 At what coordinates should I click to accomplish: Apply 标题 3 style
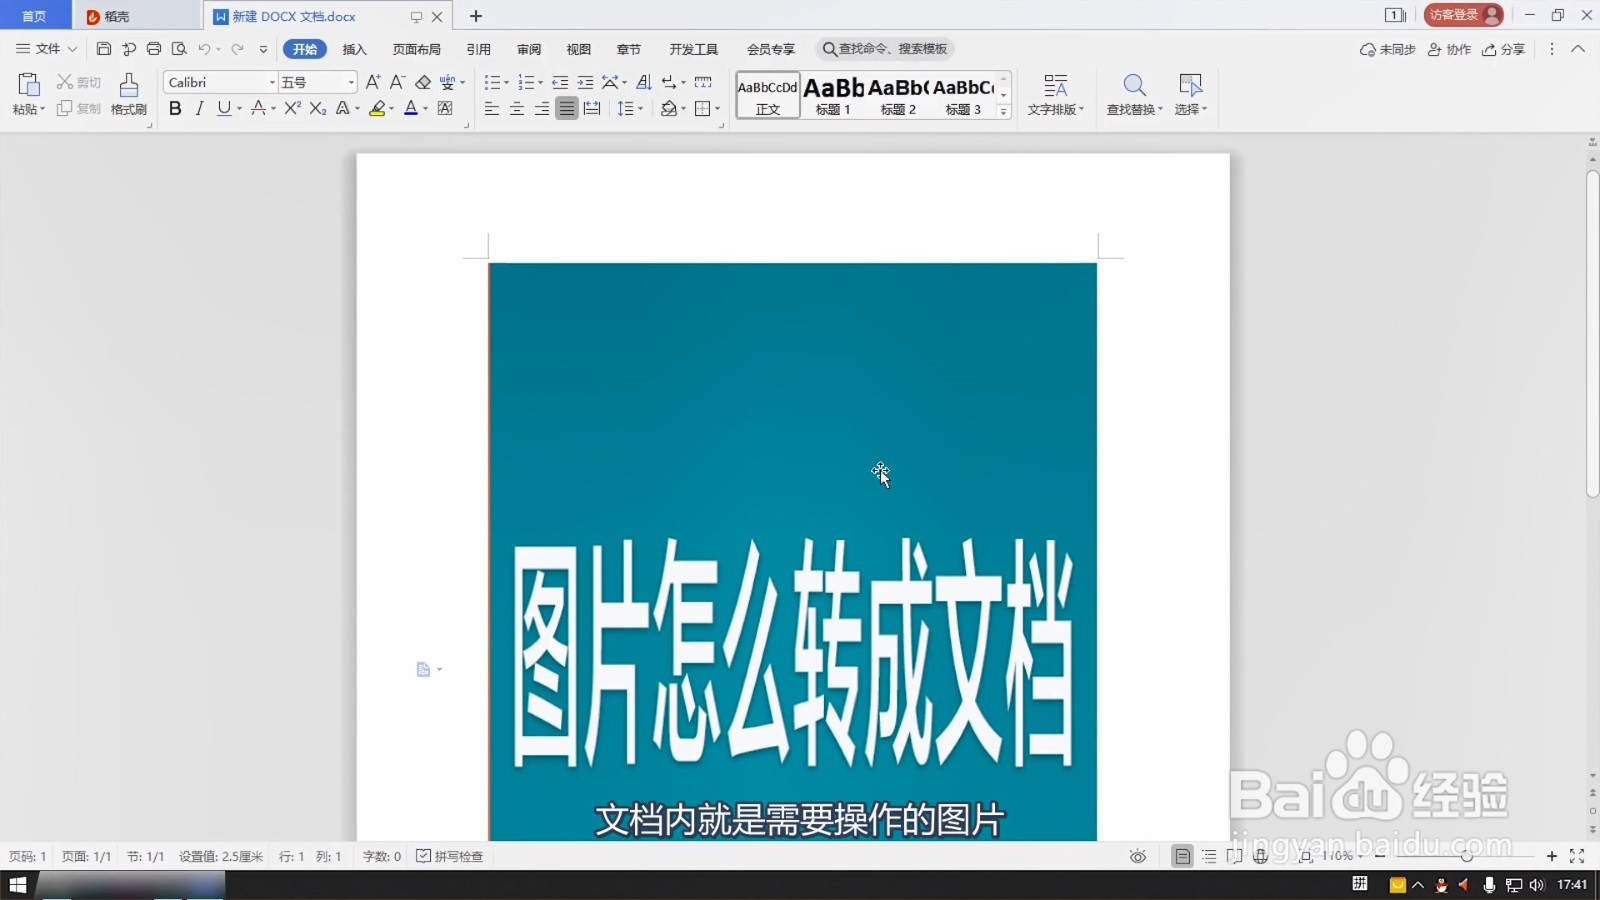963,95
